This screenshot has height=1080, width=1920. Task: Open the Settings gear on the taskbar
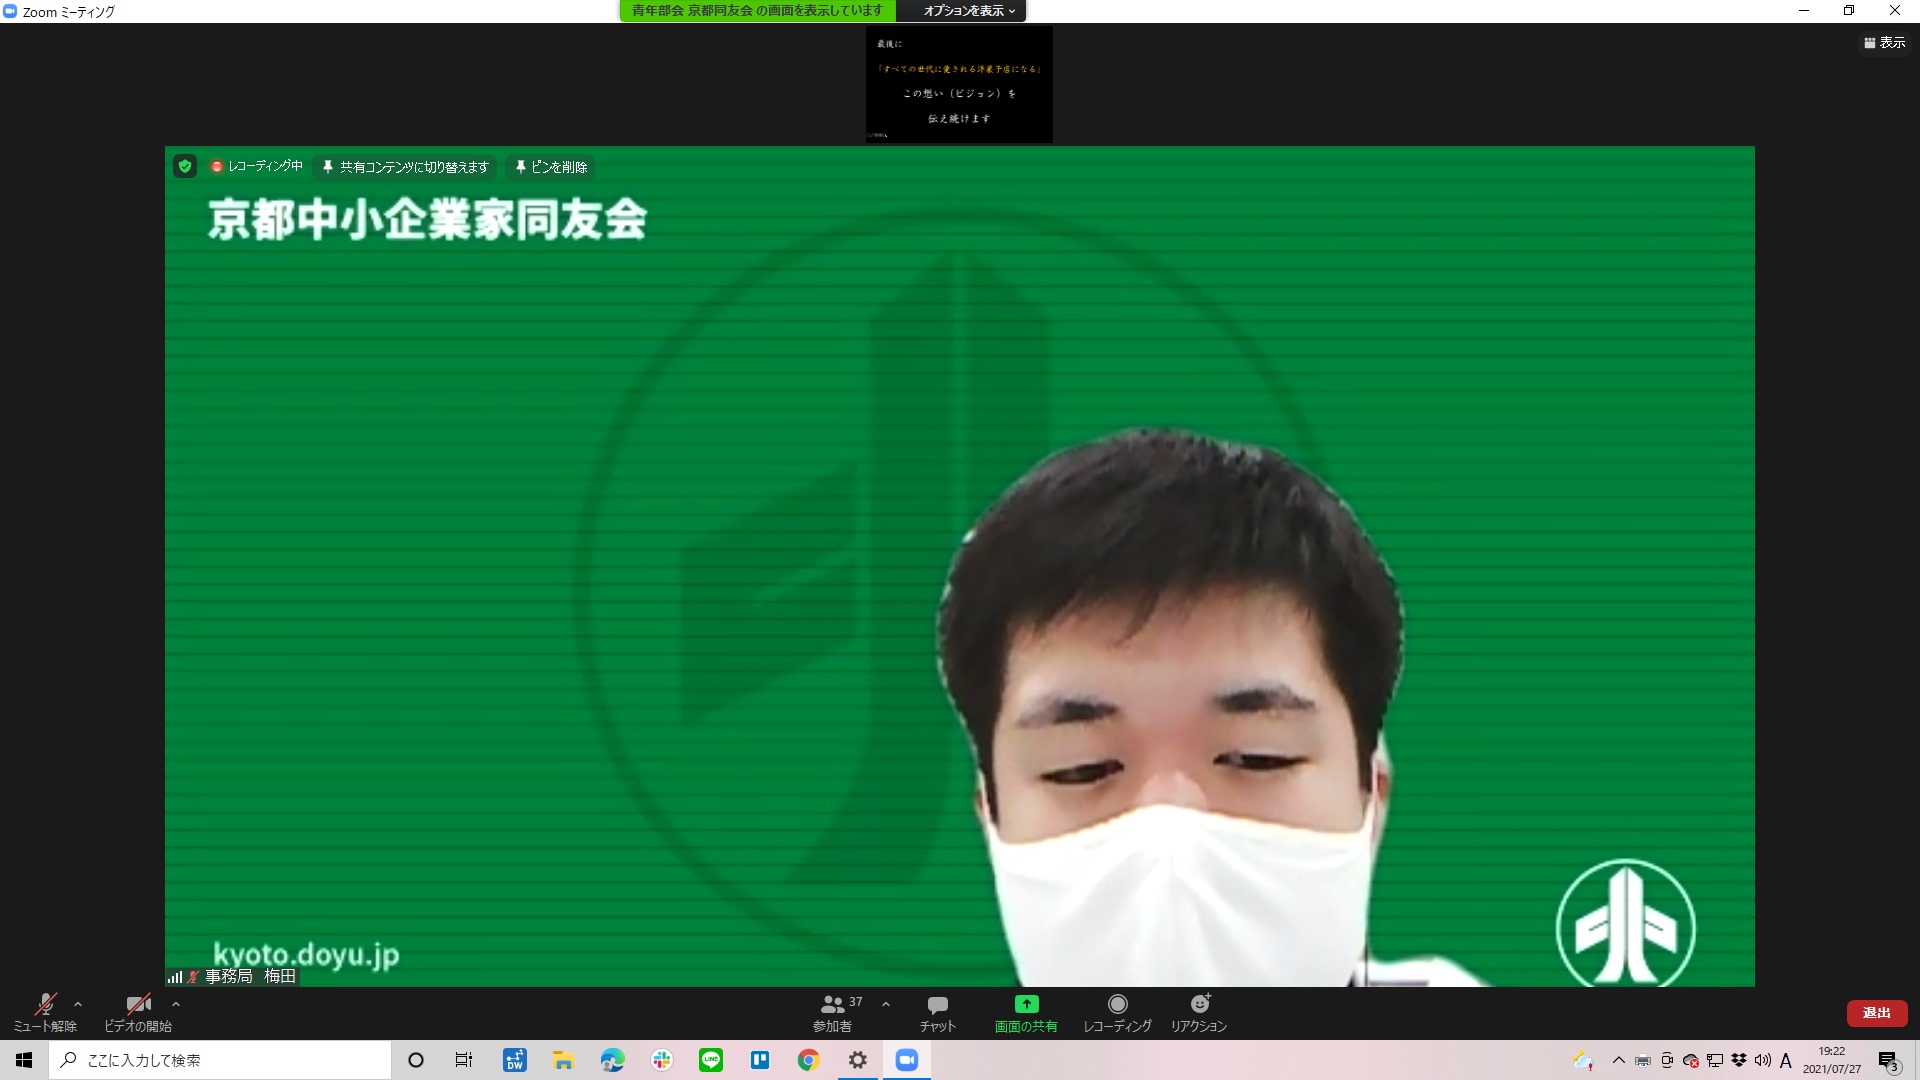tap(858, 1060)
